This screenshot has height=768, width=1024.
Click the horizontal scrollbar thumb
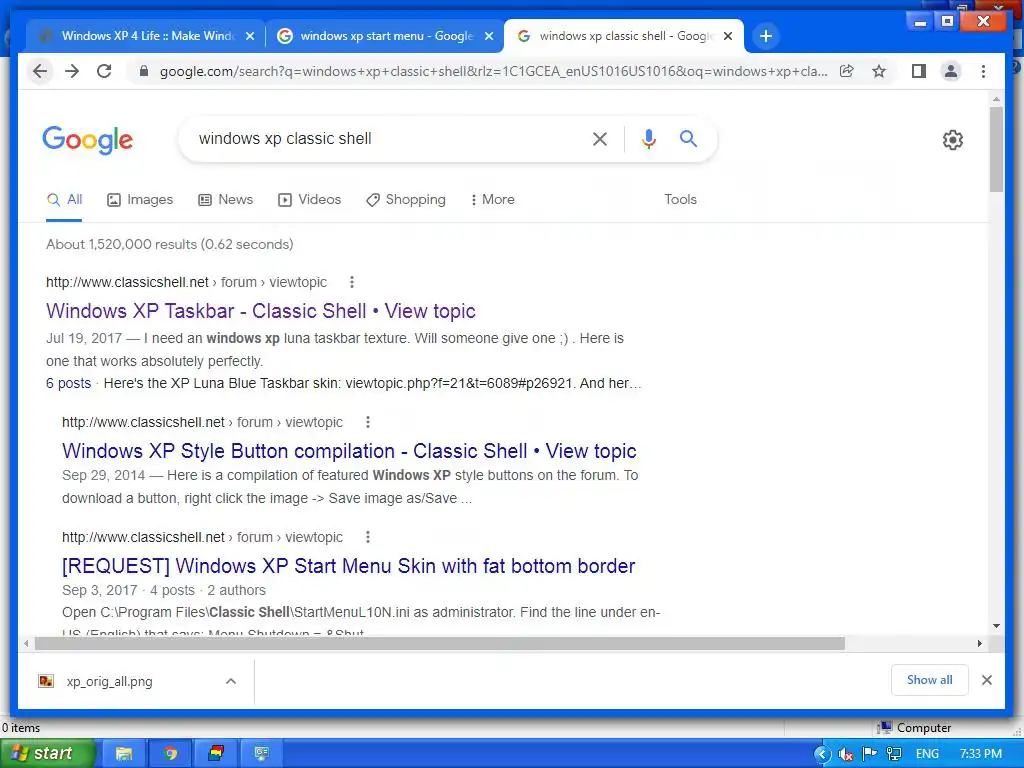click(440, 643)
